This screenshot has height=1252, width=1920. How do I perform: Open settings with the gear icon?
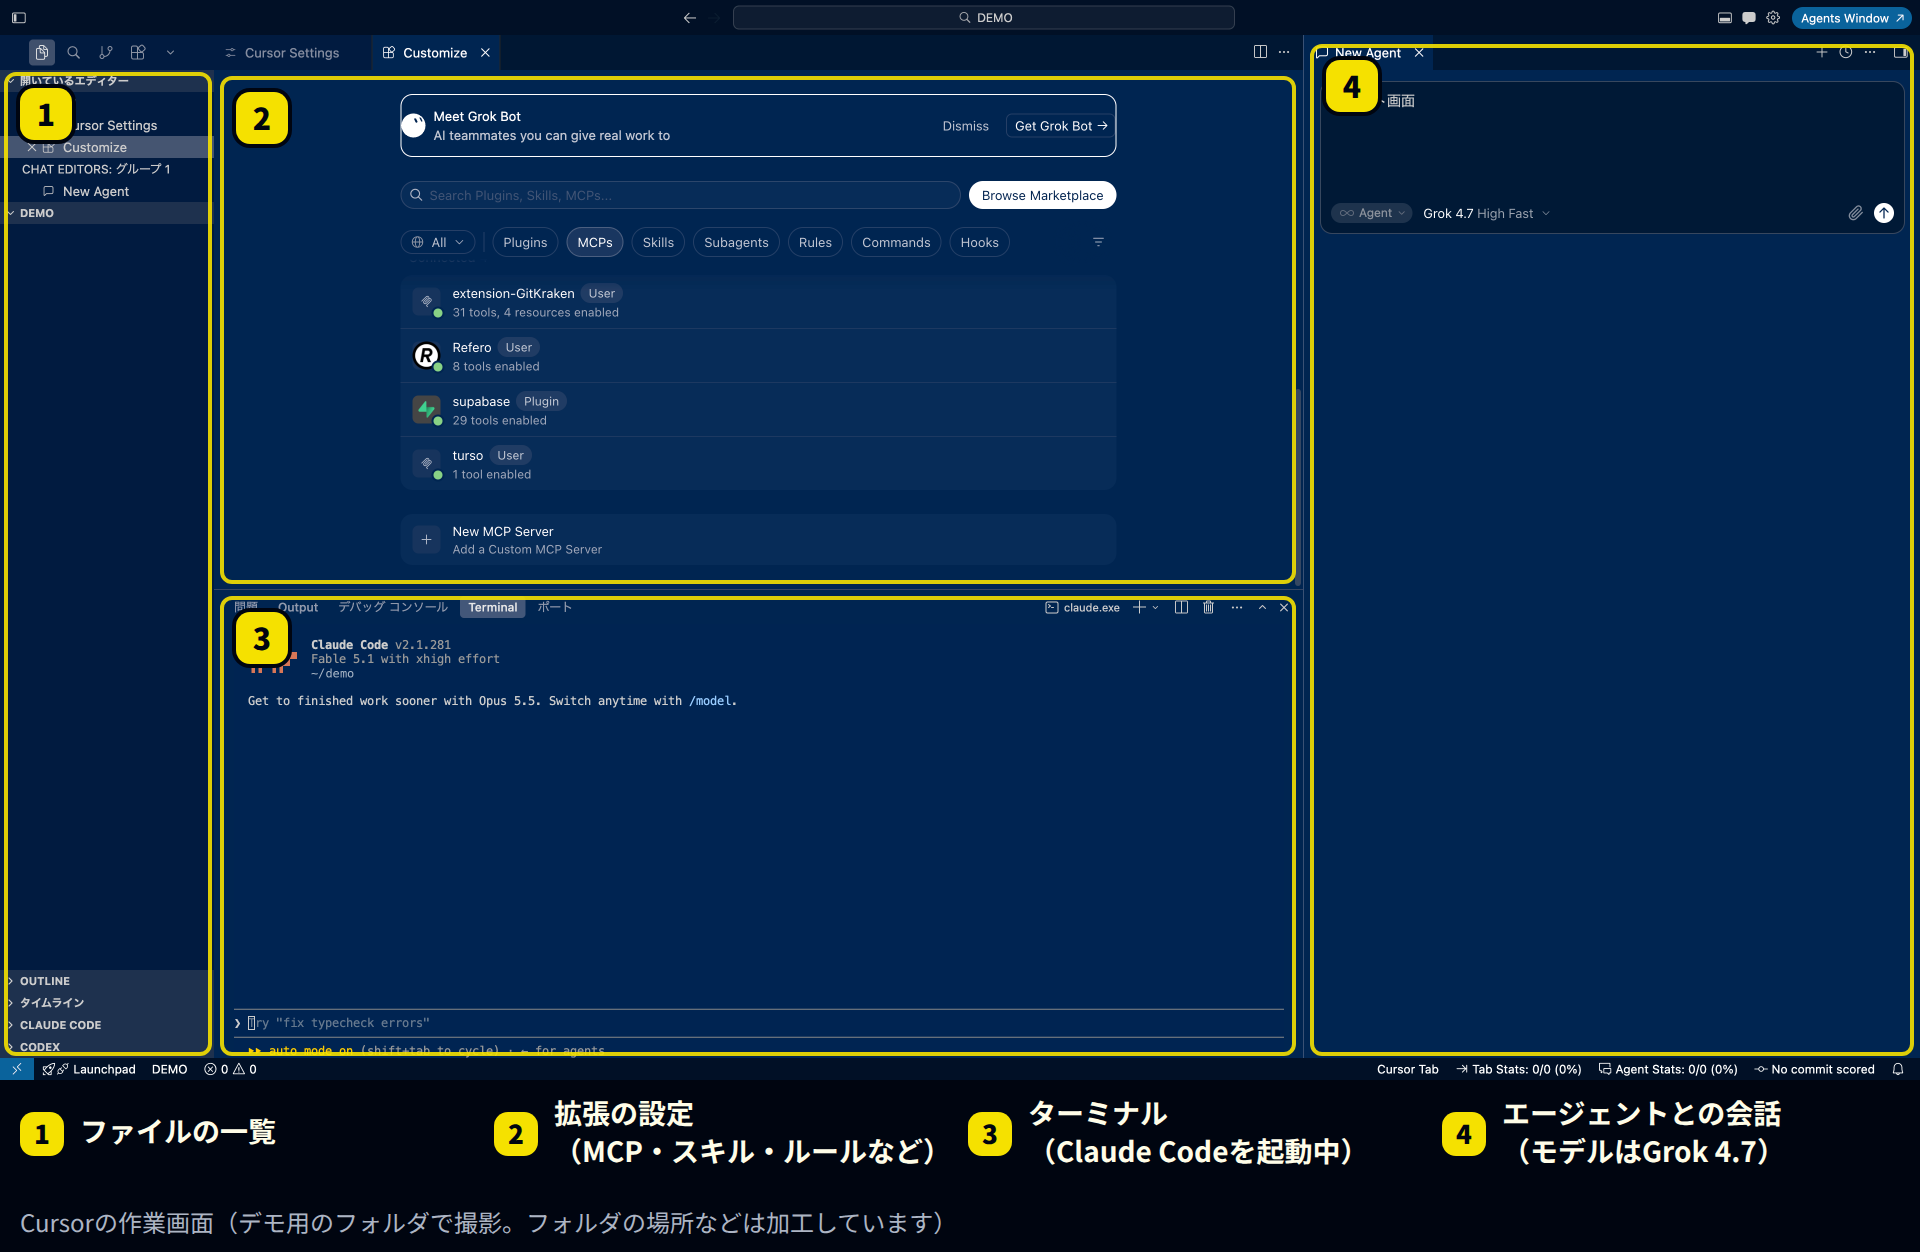click(x=1773, y=17)
